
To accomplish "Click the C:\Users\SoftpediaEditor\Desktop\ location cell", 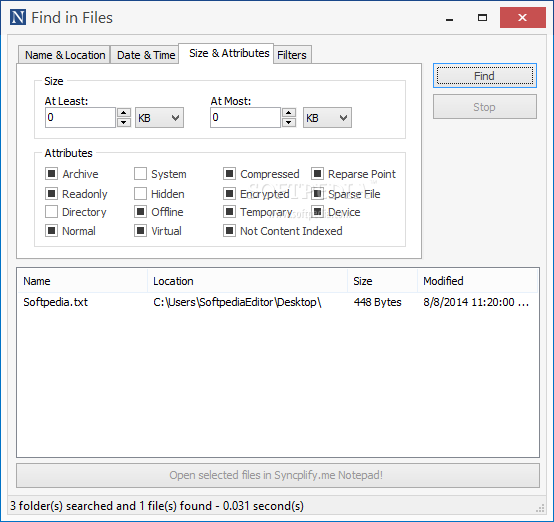I will [x=237, y=302].
